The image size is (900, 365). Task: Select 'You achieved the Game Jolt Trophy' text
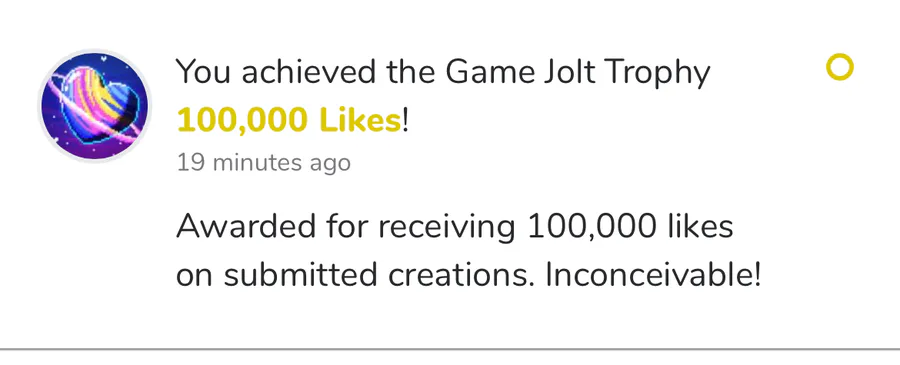443,73
